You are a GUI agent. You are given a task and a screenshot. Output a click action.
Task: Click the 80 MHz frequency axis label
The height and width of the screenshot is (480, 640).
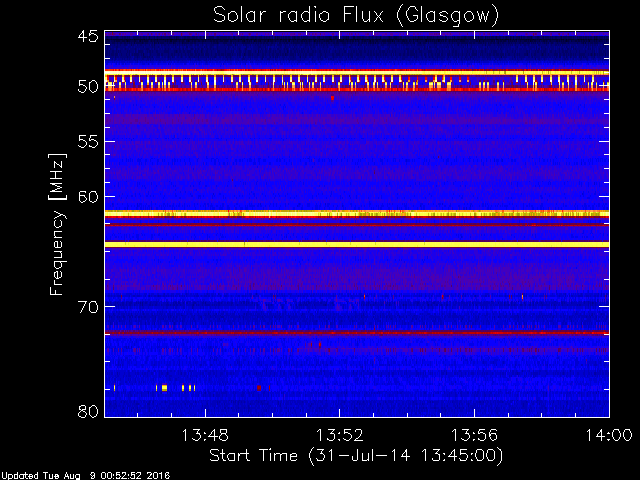[88, 411]
